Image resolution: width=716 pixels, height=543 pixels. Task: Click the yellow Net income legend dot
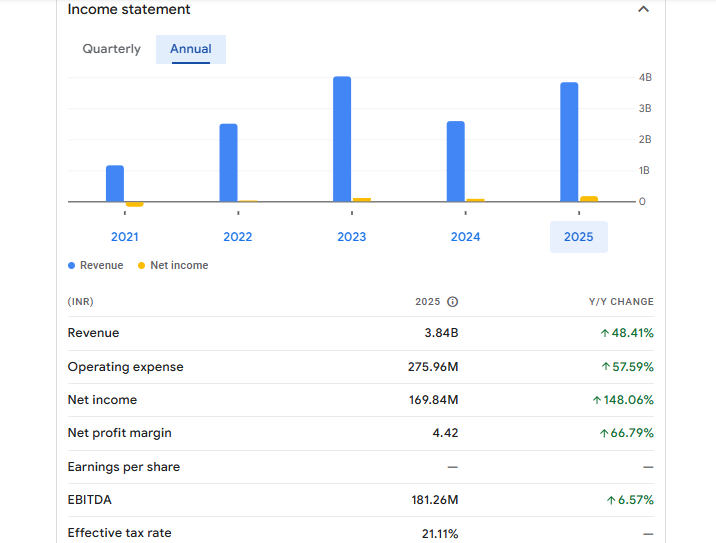tap(142, 265)
